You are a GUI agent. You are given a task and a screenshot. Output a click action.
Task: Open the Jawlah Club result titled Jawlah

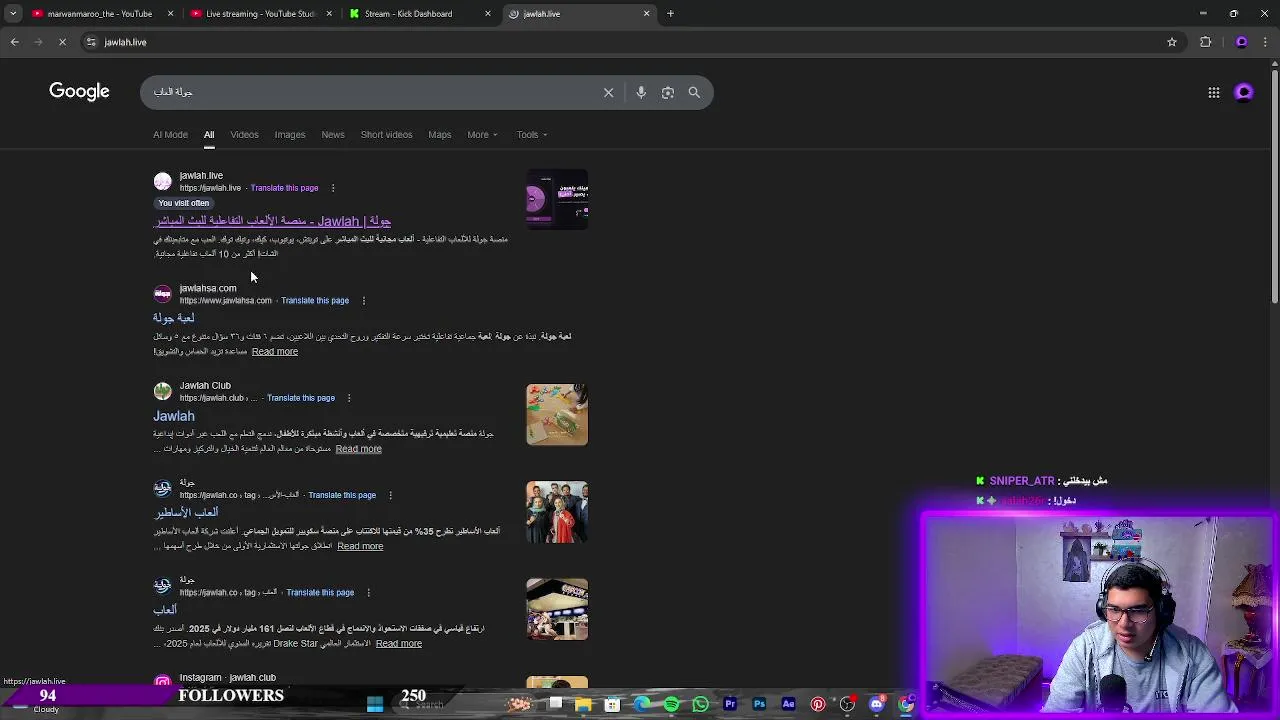(174, 416)
